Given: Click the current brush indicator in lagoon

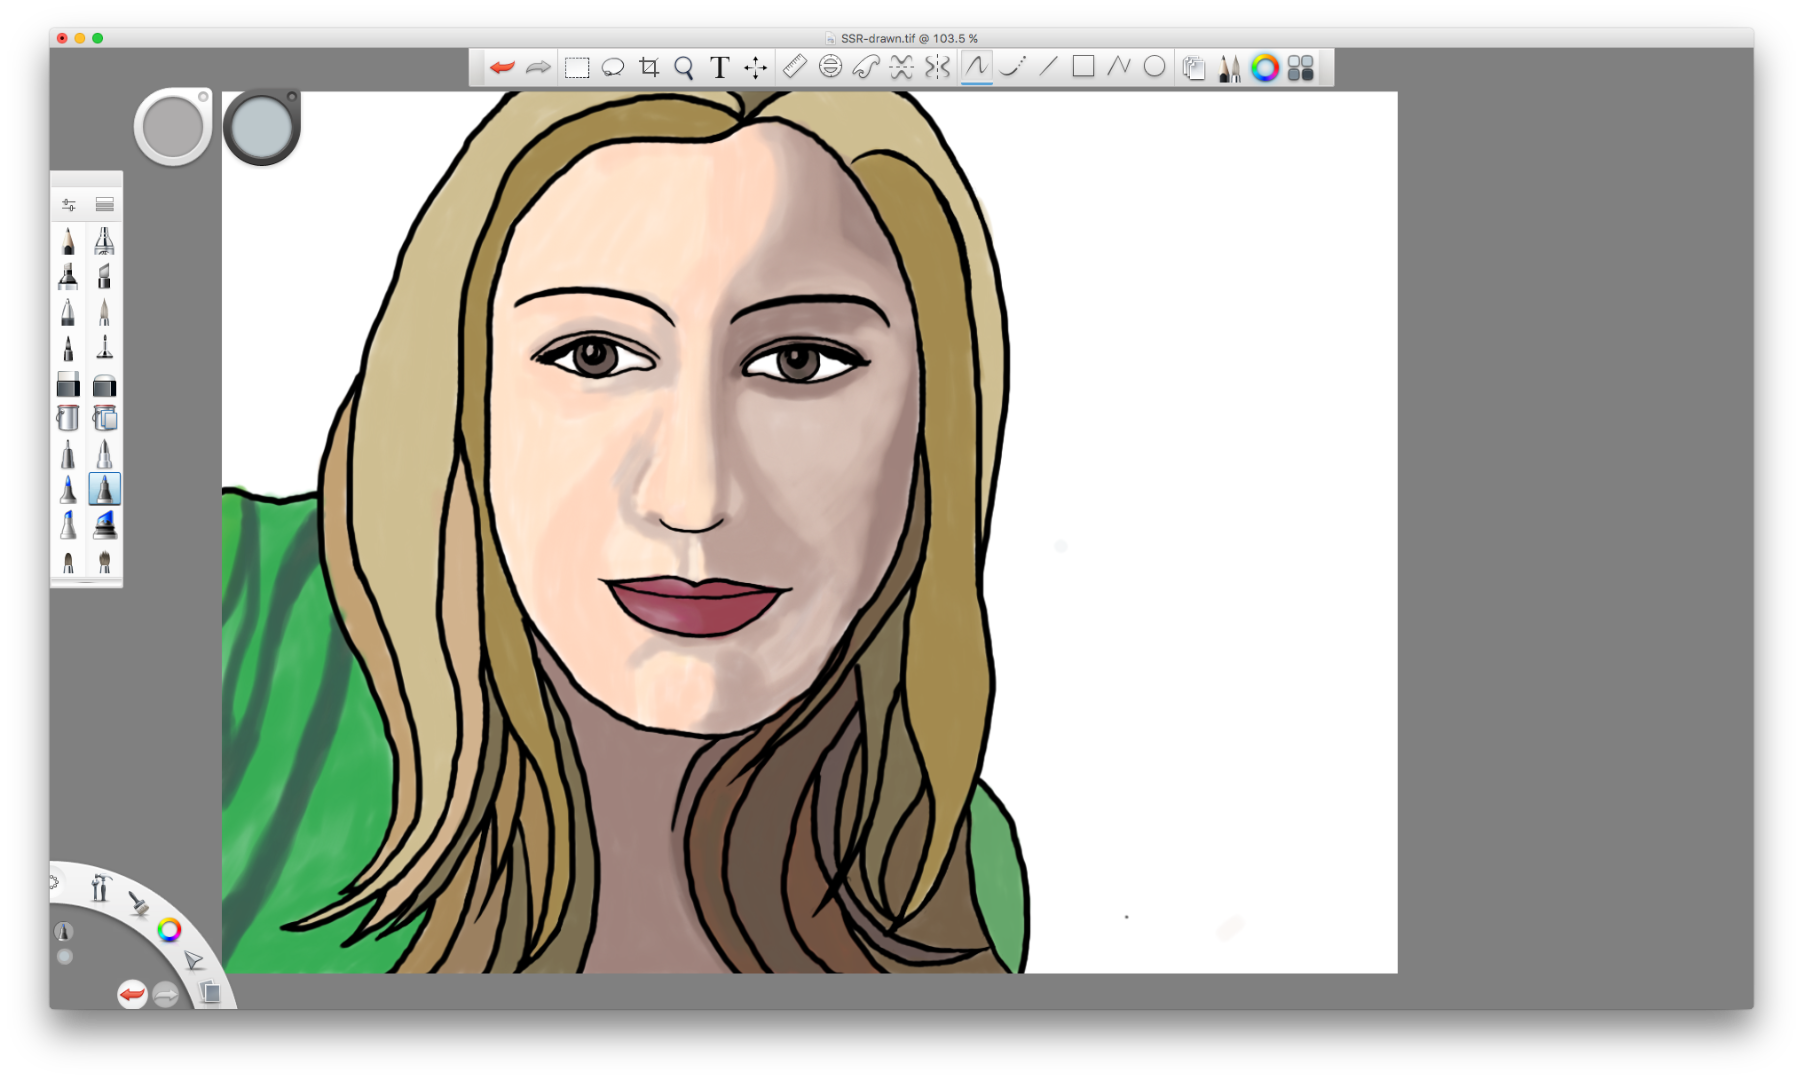Looking at the screenshot, I should [63, 931].
